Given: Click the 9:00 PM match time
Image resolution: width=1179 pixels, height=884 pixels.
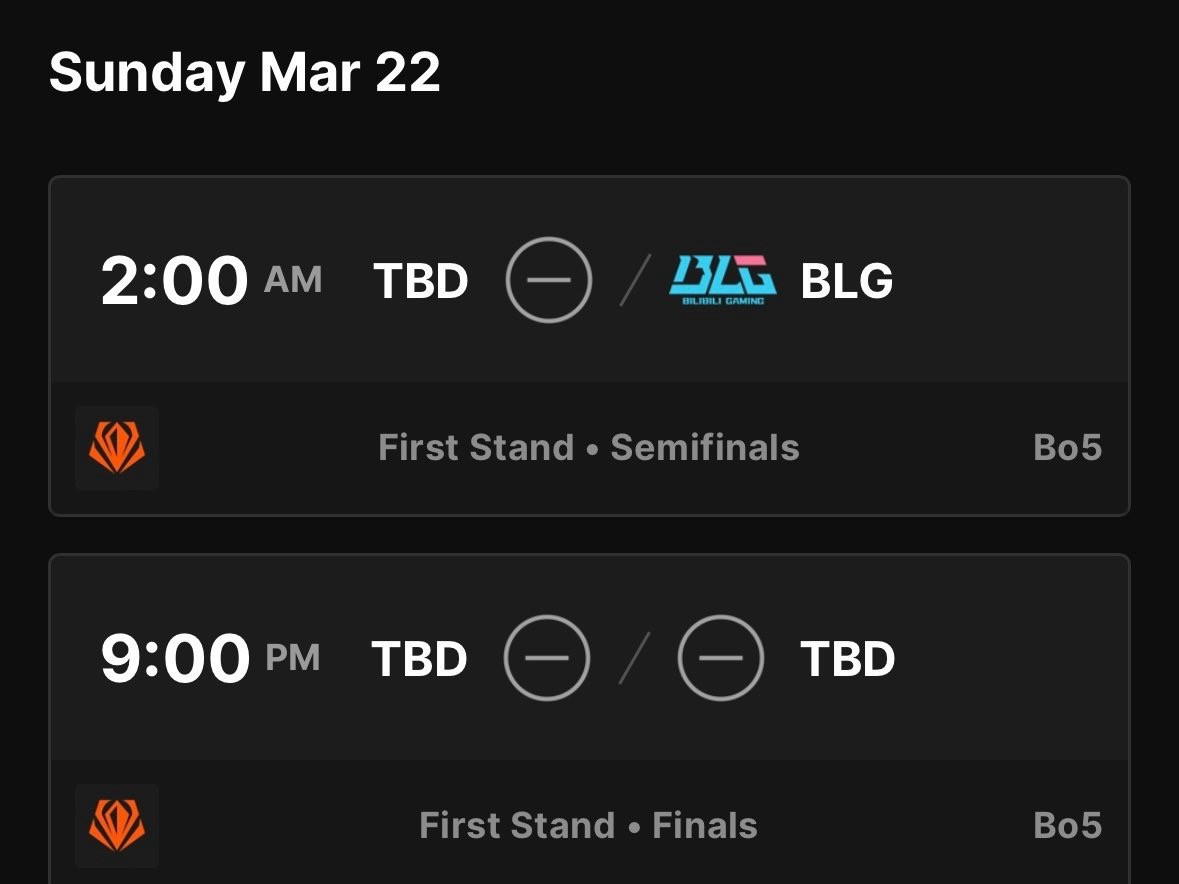Looking at the screenshot, I should [175, 659].
